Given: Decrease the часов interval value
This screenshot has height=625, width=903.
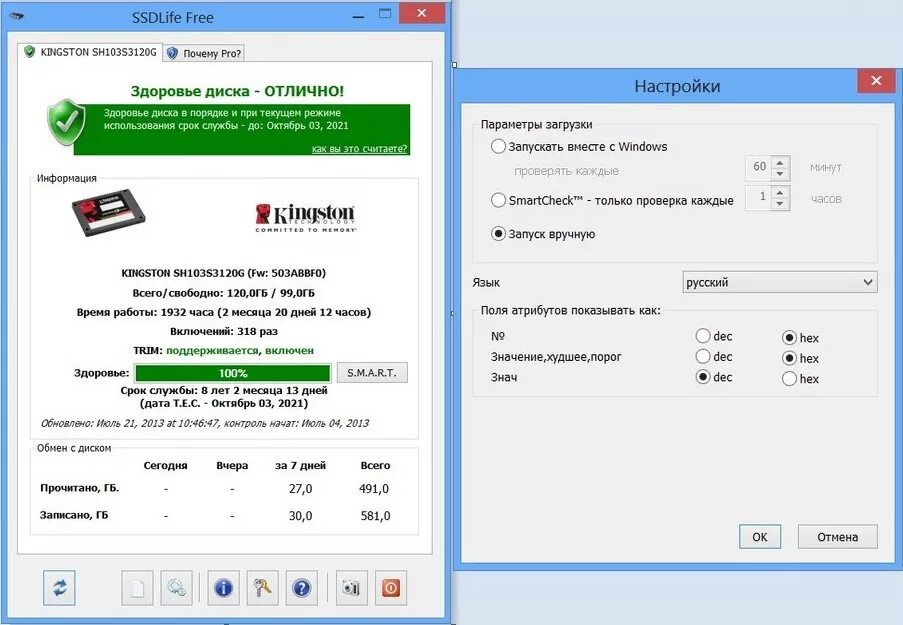Looking at the screenshot, I should coord(780,204).
